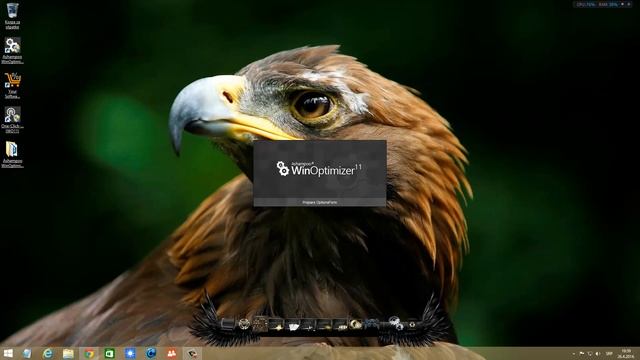Open the blue circular C taskbar app
640x360 pixels.
pos(151,353)
